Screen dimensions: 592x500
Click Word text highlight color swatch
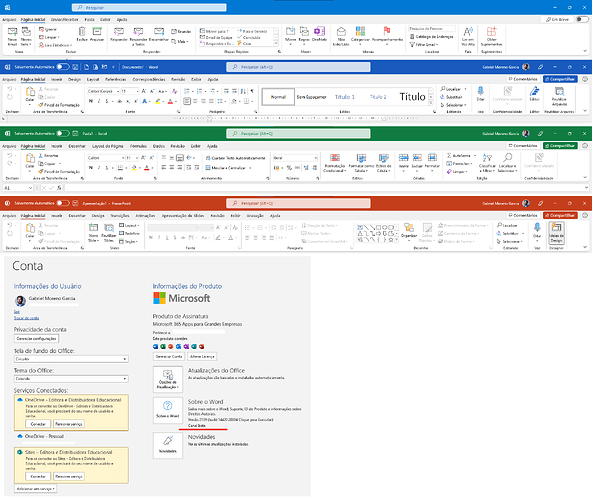[158, 101]
